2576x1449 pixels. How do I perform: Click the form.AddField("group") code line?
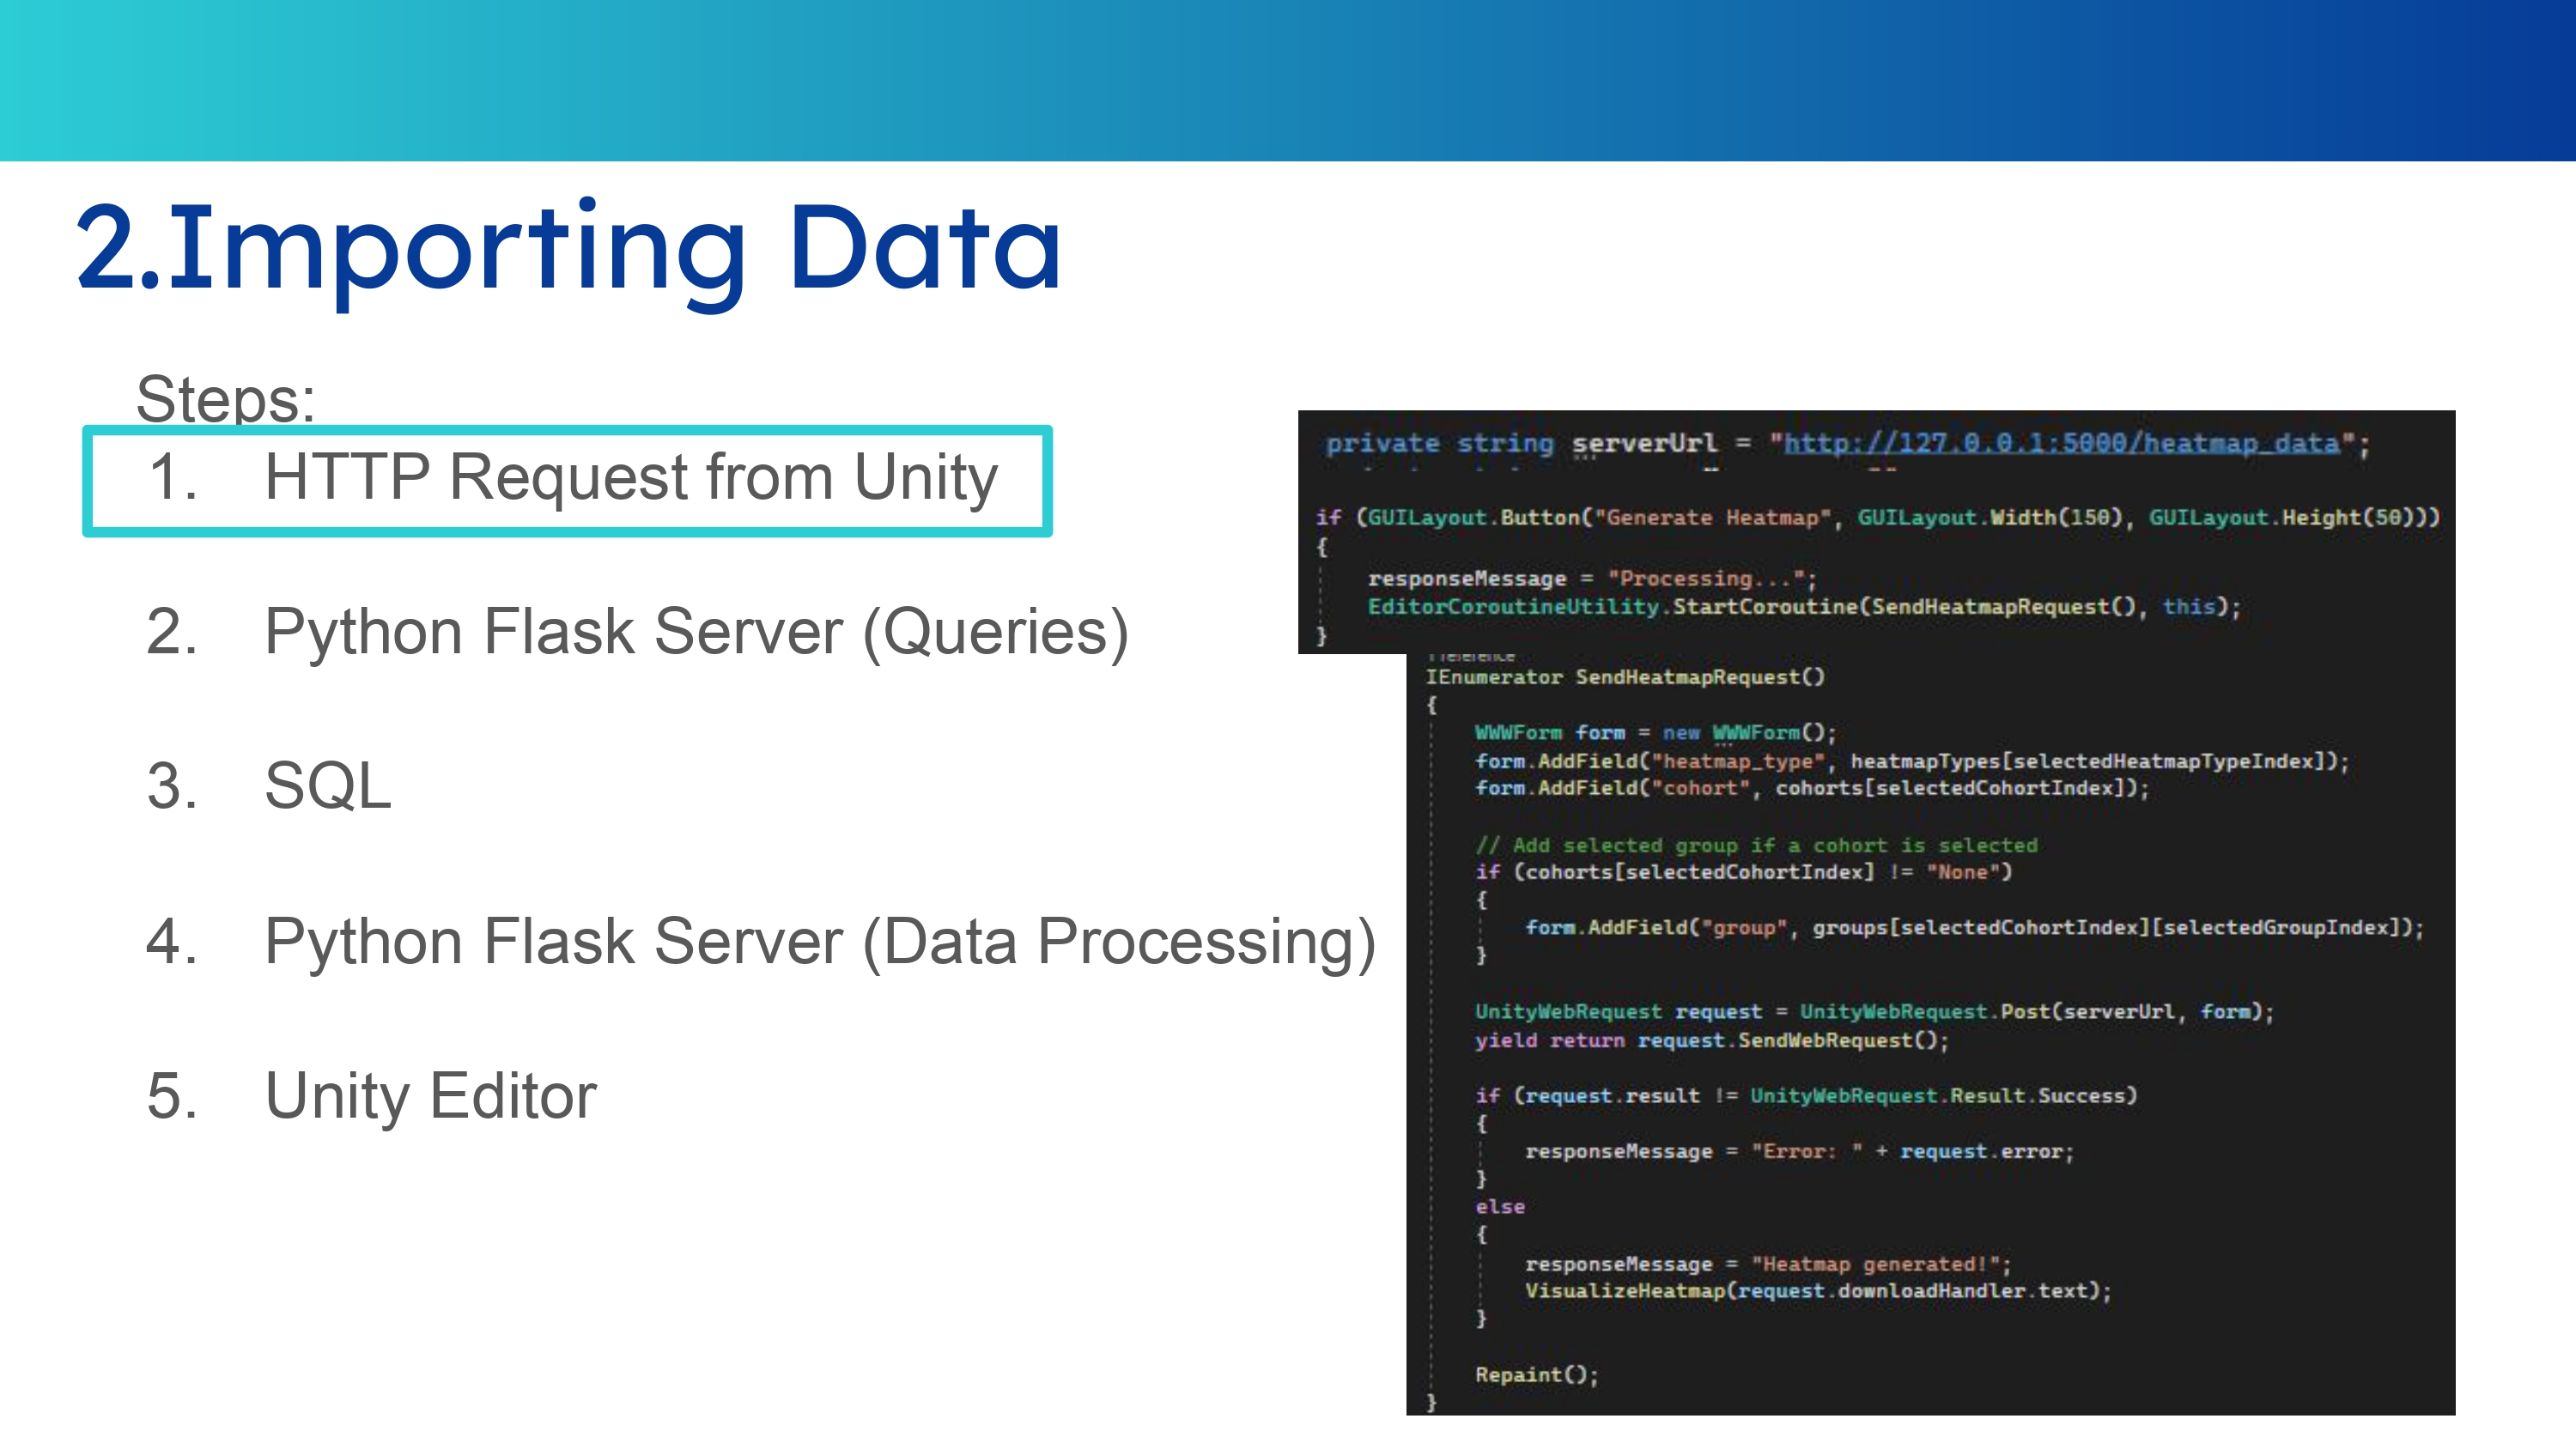[1974, 928]
